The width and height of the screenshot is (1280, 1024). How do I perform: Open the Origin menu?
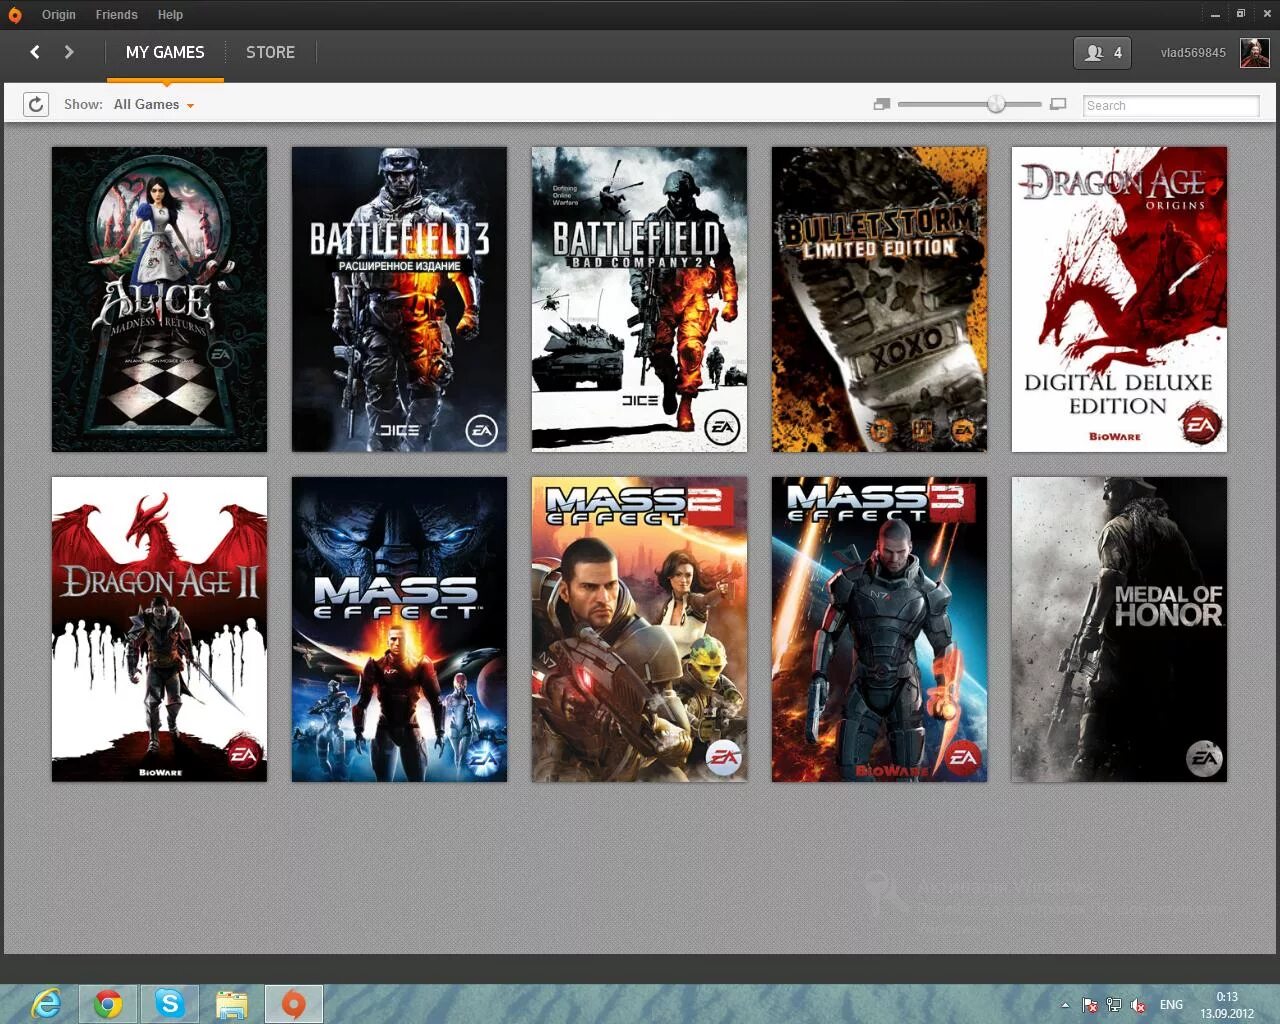58,15
